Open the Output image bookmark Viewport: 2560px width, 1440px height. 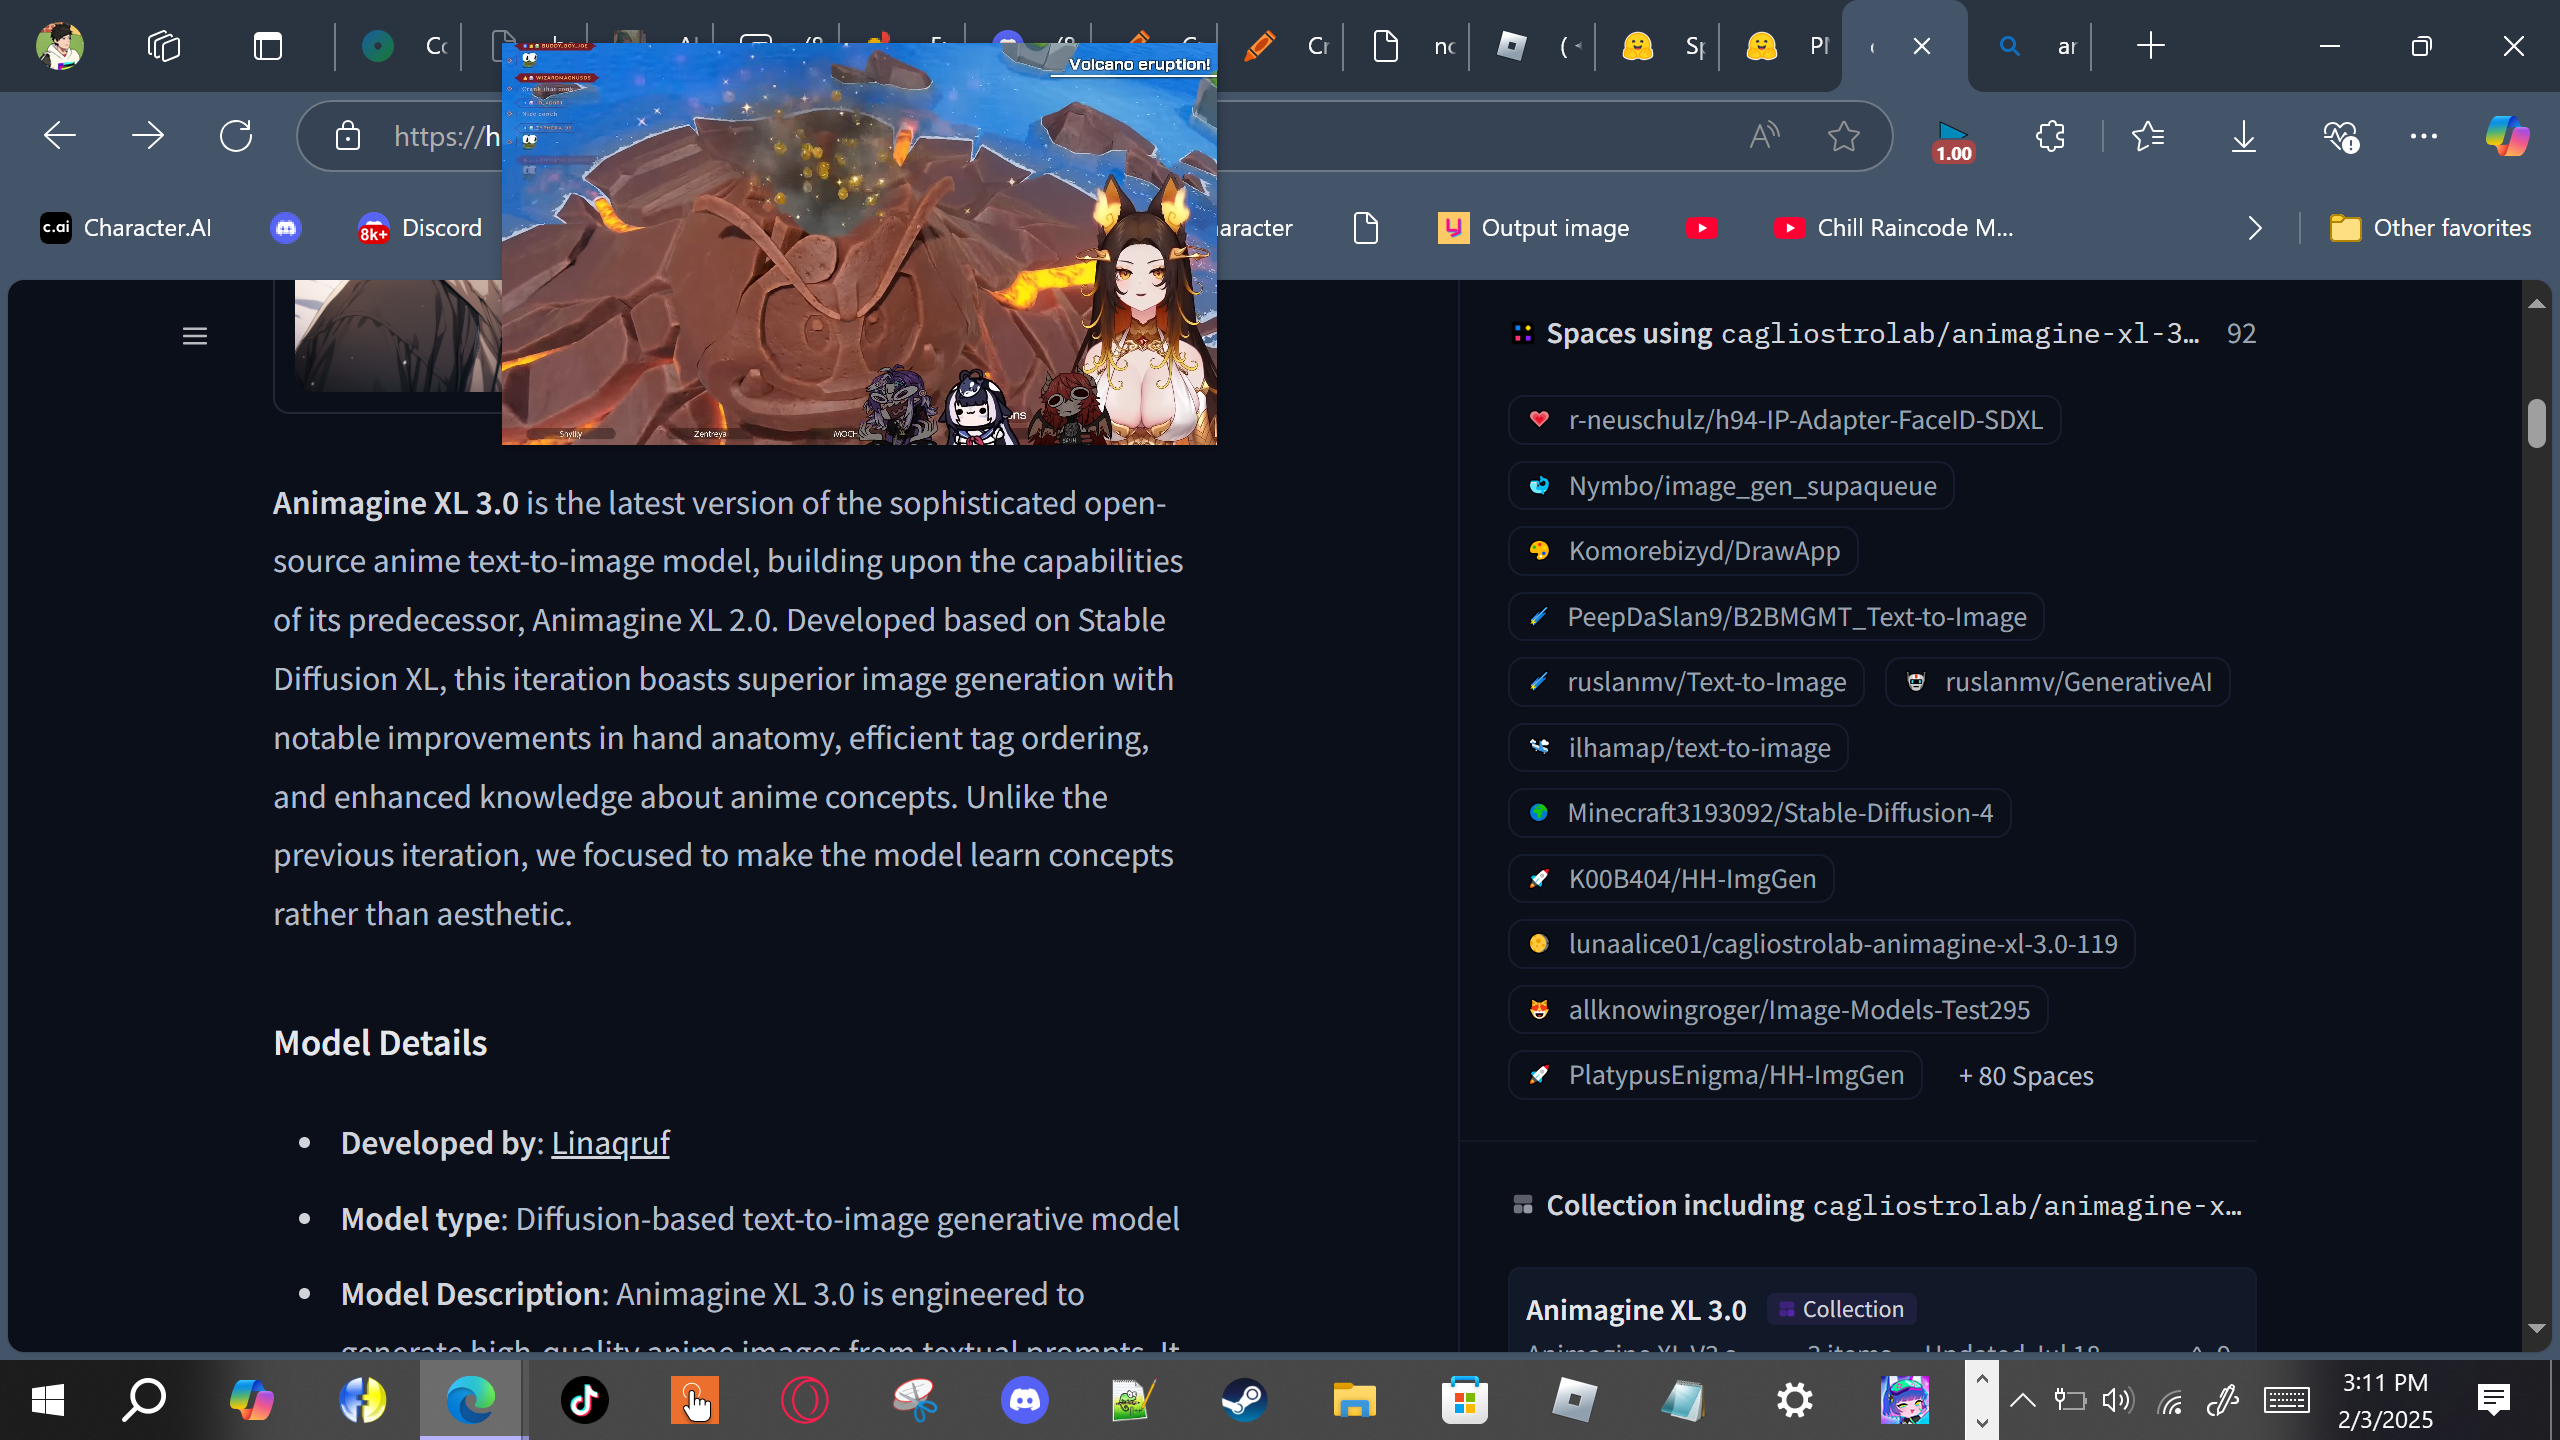[1533, 228]
